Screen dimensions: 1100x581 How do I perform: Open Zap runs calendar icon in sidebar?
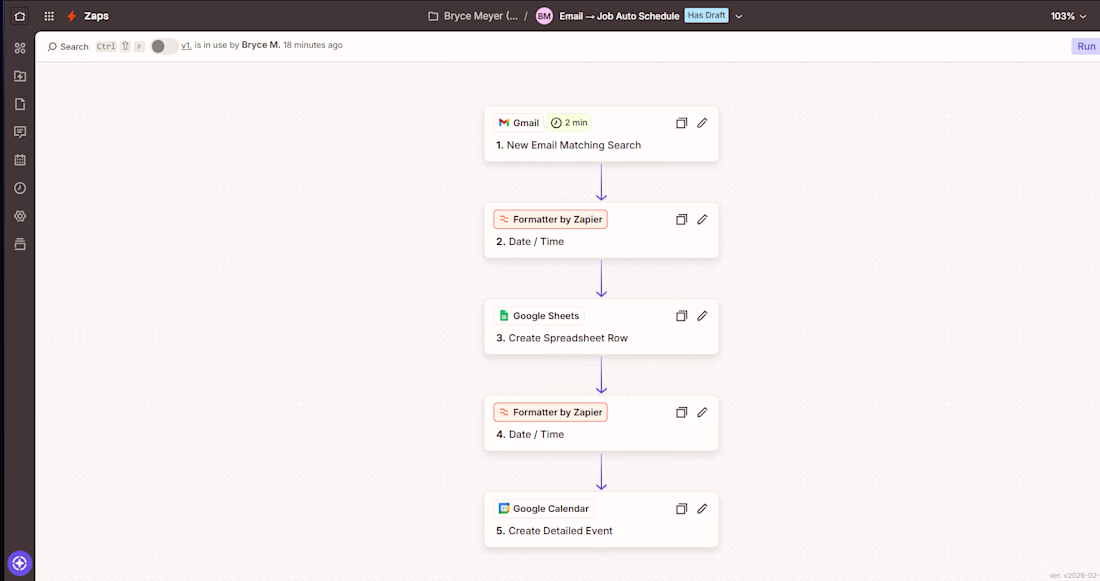click(20, 160)
